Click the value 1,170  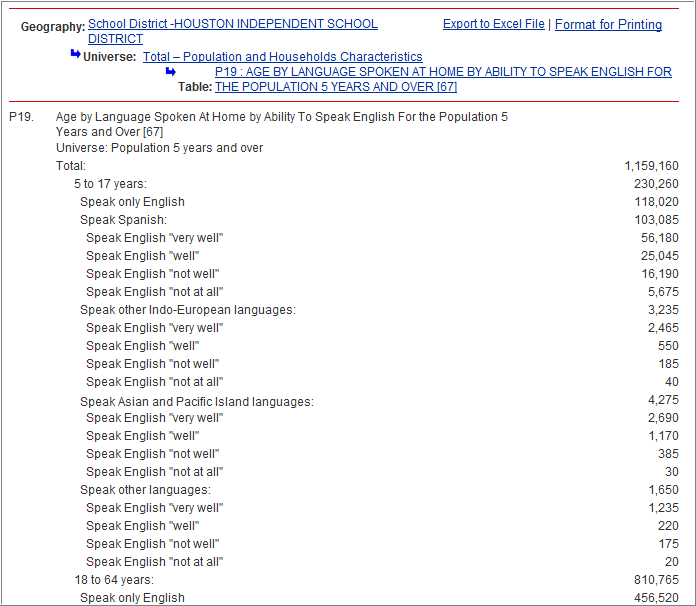click(664, 436)
